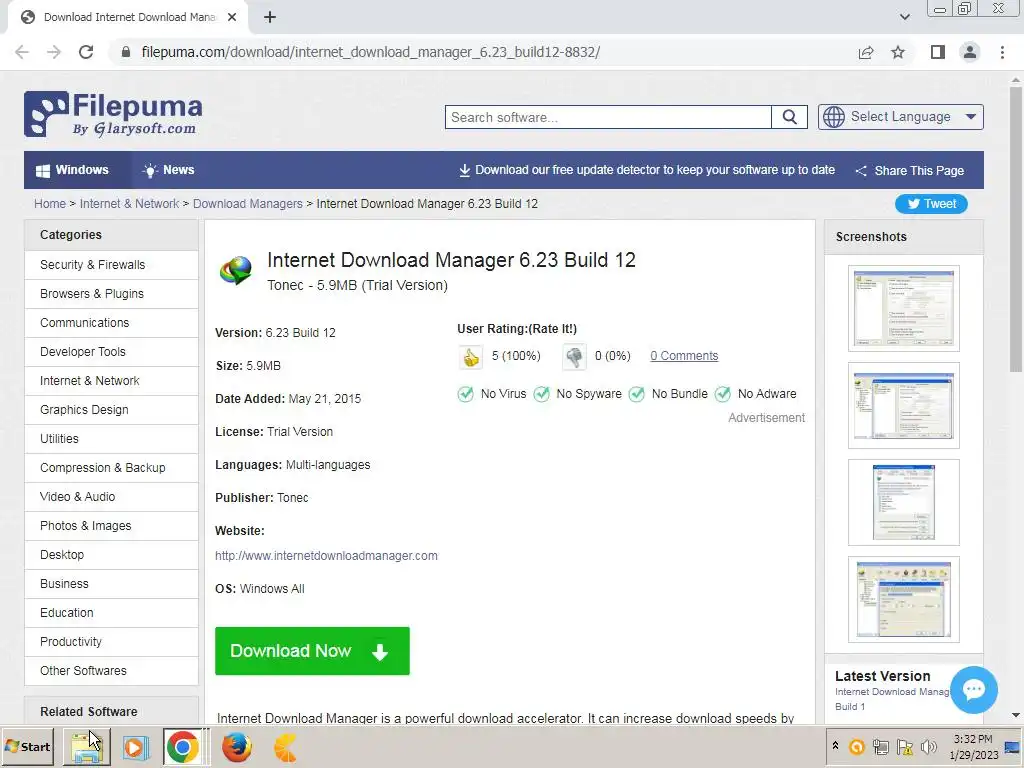The height and width of the screenshot is (768, 1024).
Task: Select Utilities category
Action: click(111, 439)
